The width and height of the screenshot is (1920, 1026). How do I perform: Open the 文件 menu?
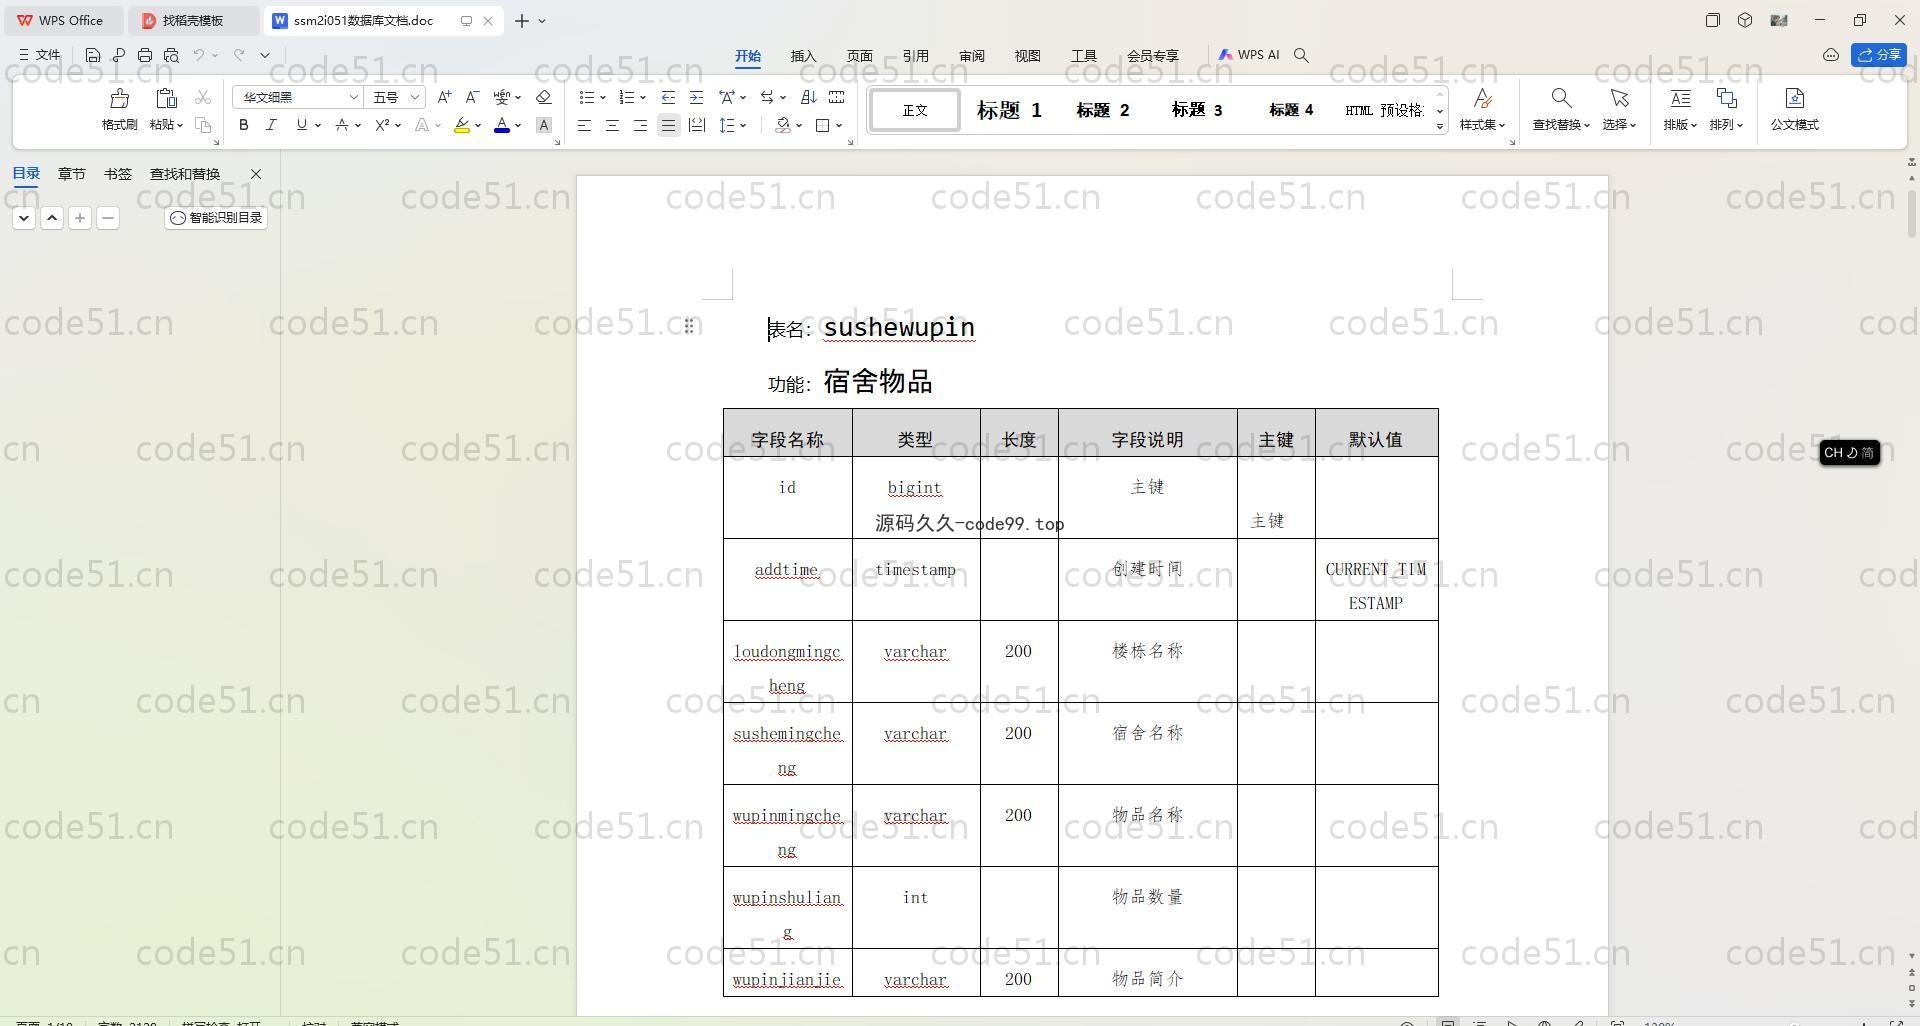point(40,55)
